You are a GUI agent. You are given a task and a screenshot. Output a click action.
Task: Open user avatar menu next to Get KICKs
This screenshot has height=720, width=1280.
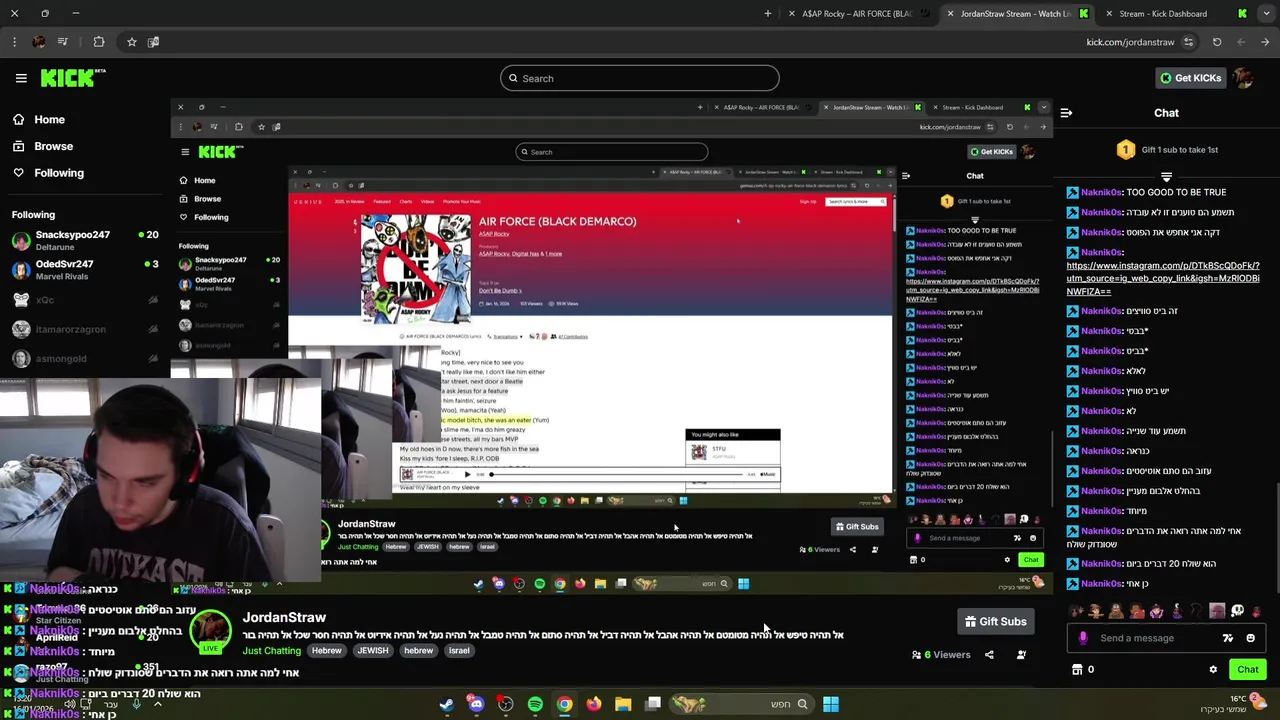coord(1243,78)
